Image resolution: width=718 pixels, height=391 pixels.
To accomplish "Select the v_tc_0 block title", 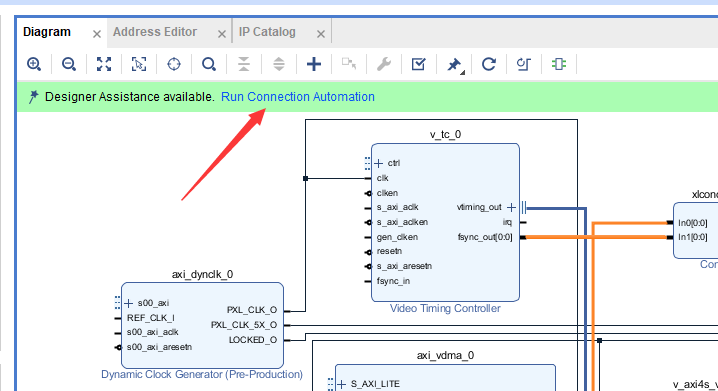I will 445,135.
